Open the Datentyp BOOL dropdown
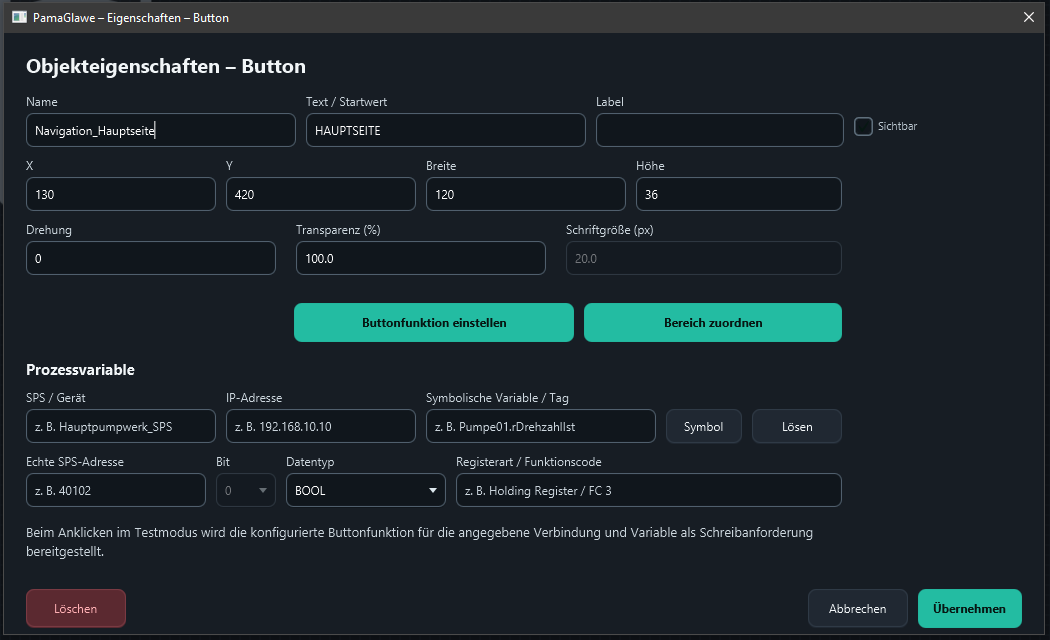Viewport: 1050px width, 640px height. click(x=366, y=491)
